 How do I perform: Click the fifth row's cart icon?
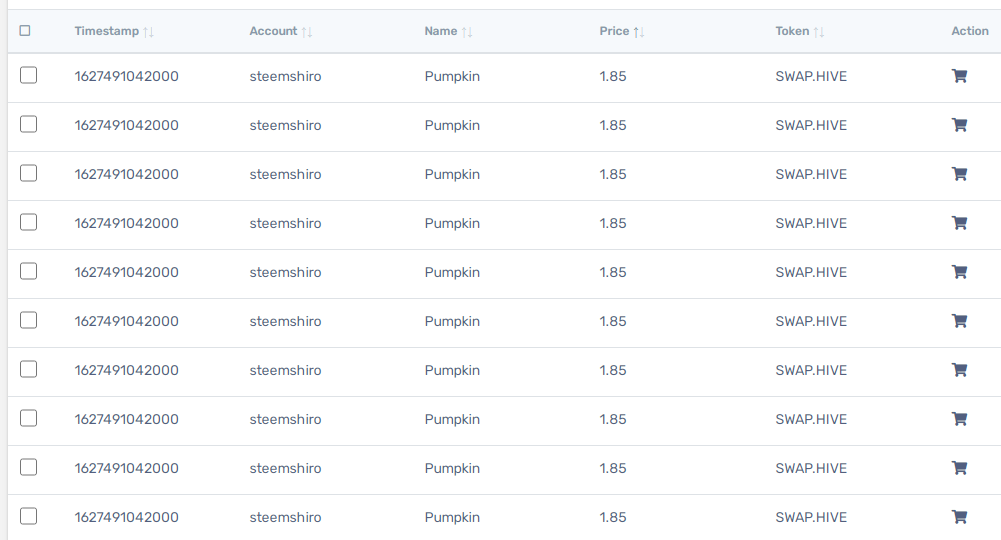[x=959, y=272]
